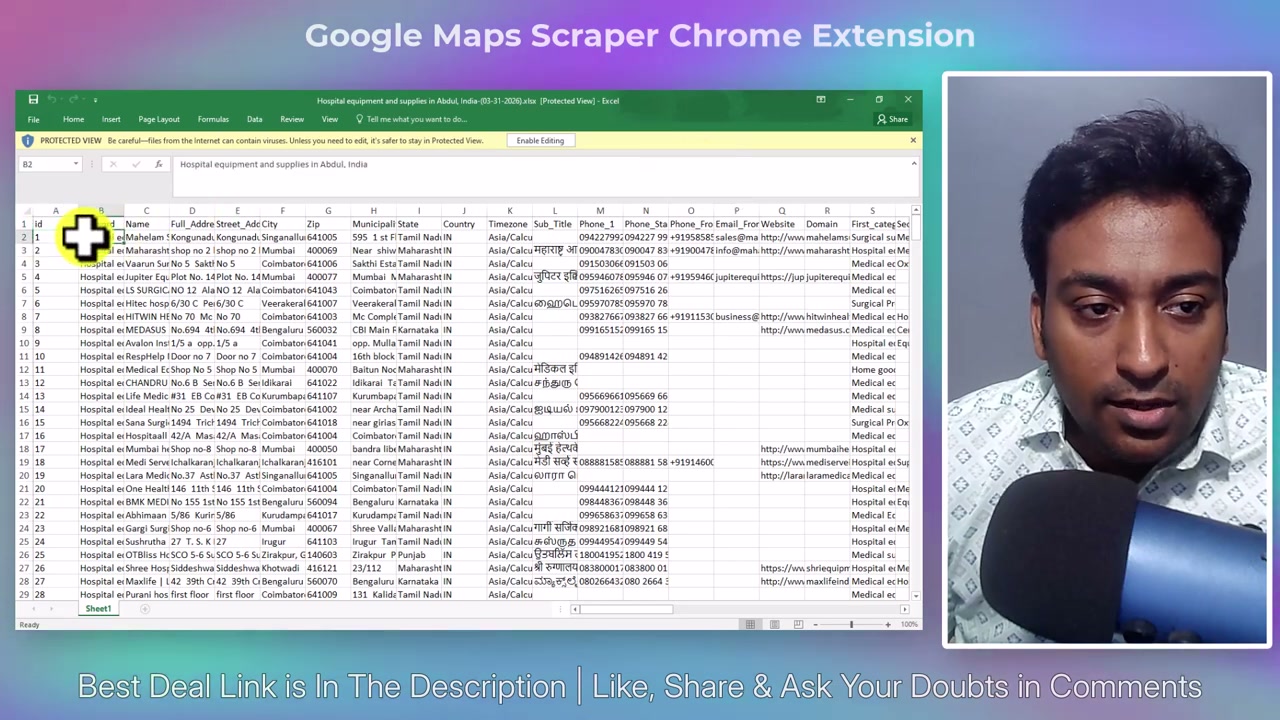Image resolution: width=1280 pixels, height=720 pixels.
Task: Click the Timezone header cell
Action: [509, 224]
